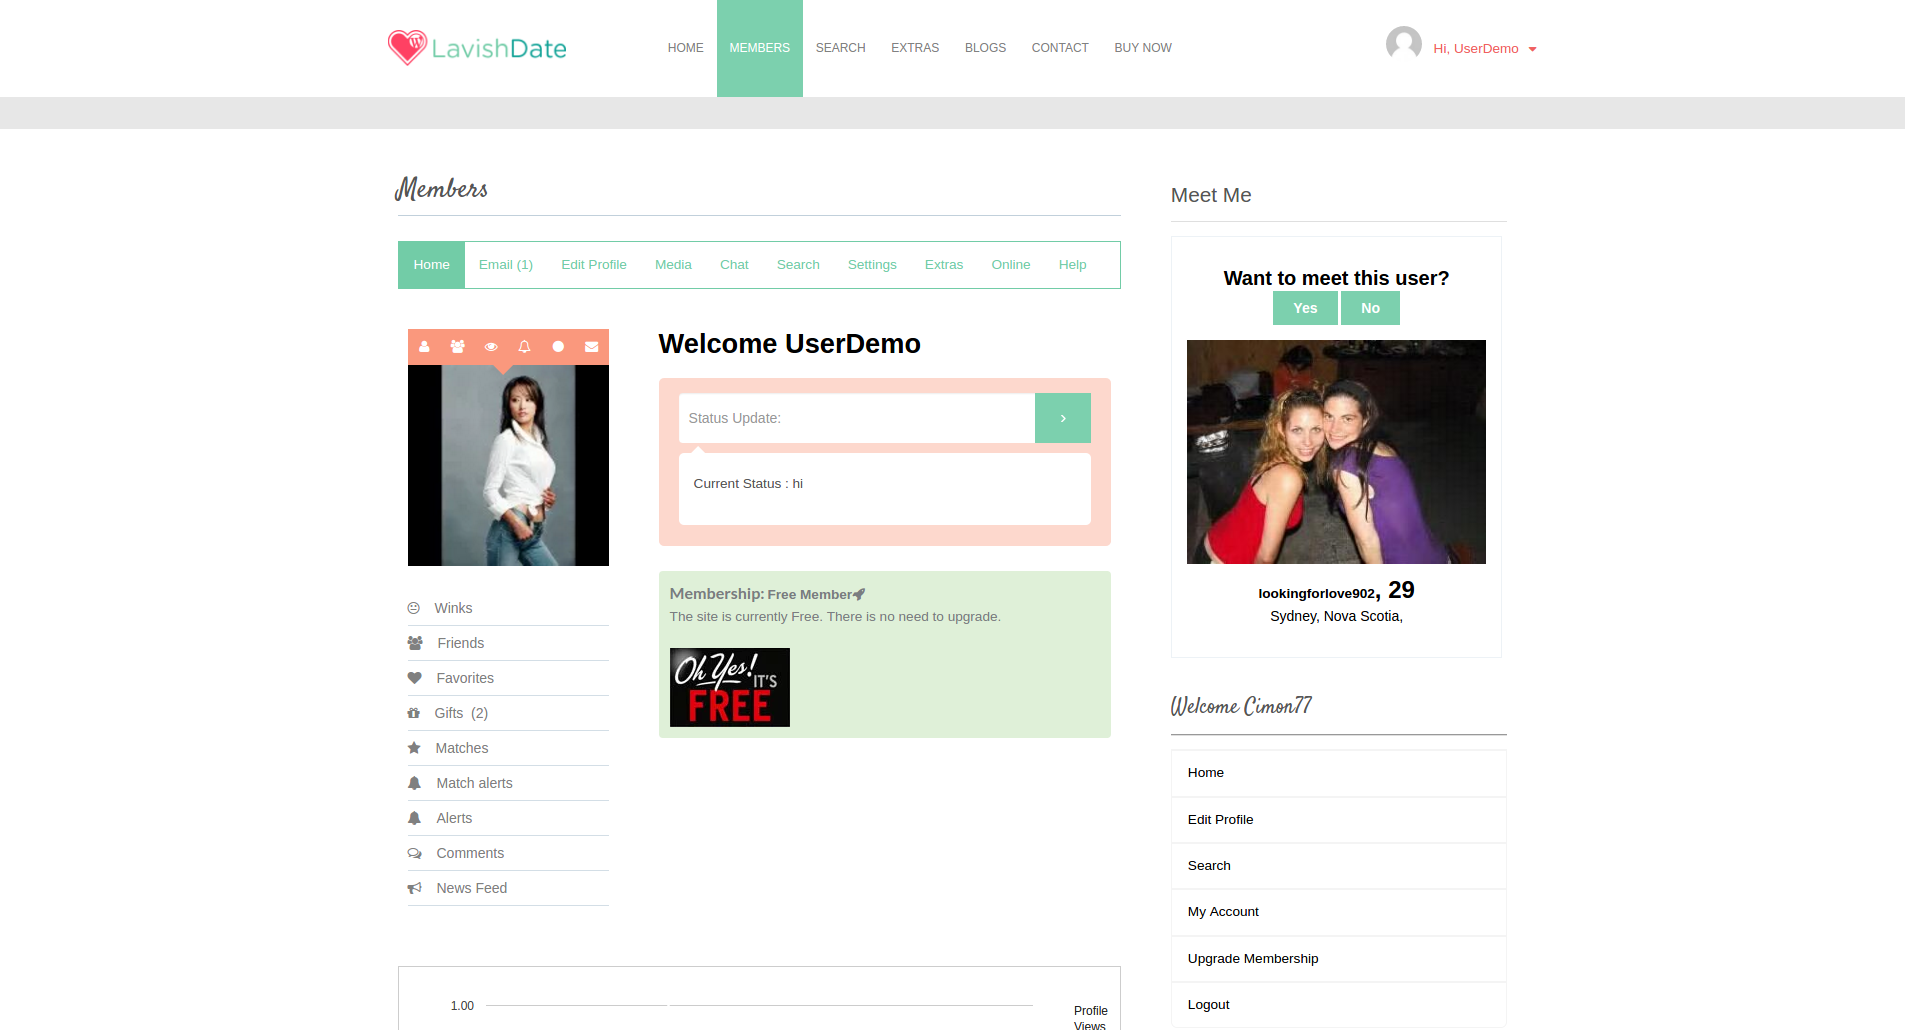Open the Matches link
This screenshot has width=1905, height=1030.
[x=462, y=748]
